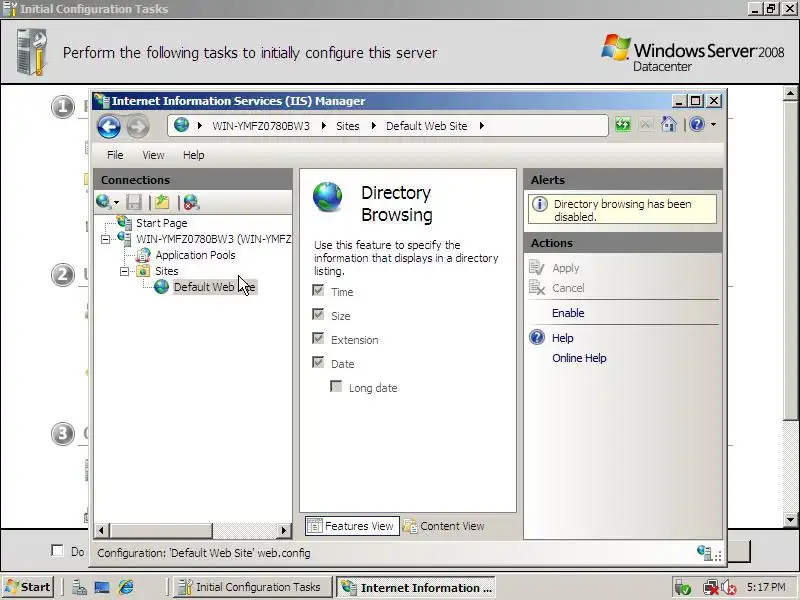The image size is (800, 600).
Task: Go to Home using the house icon
Action: coord(668,124)
